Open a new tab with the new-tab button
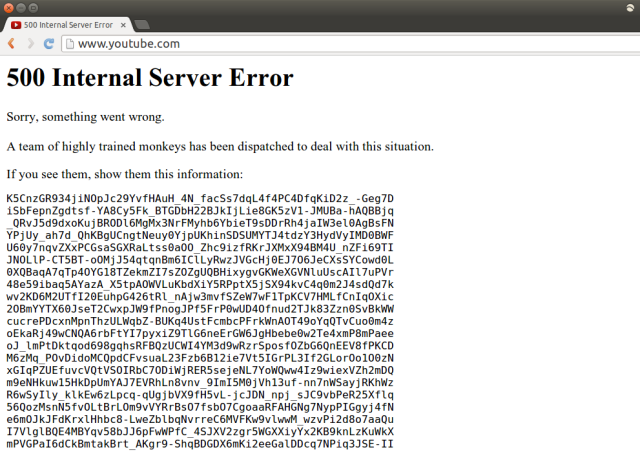 pyautogui.click(x=142, y=25)
